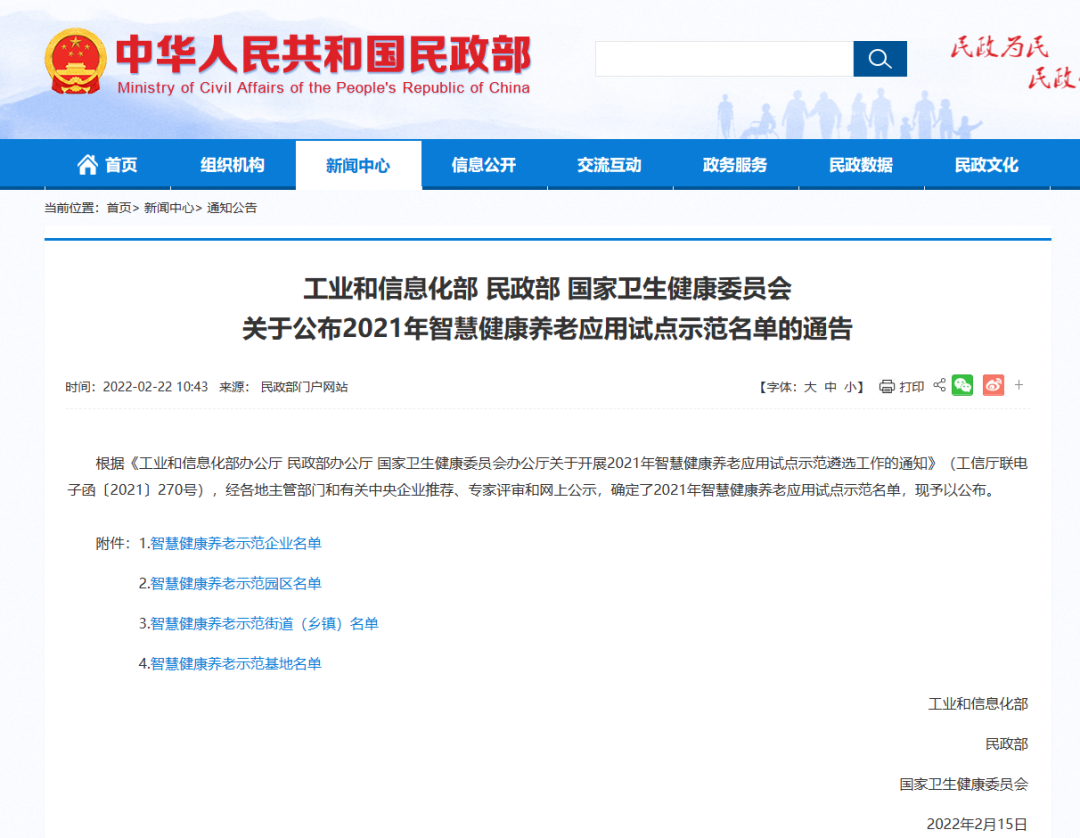Image resolution: width=1080 pixels, height=838 pixels.
Task: Click the print icon beside 打印
Action: click(887, 385)
